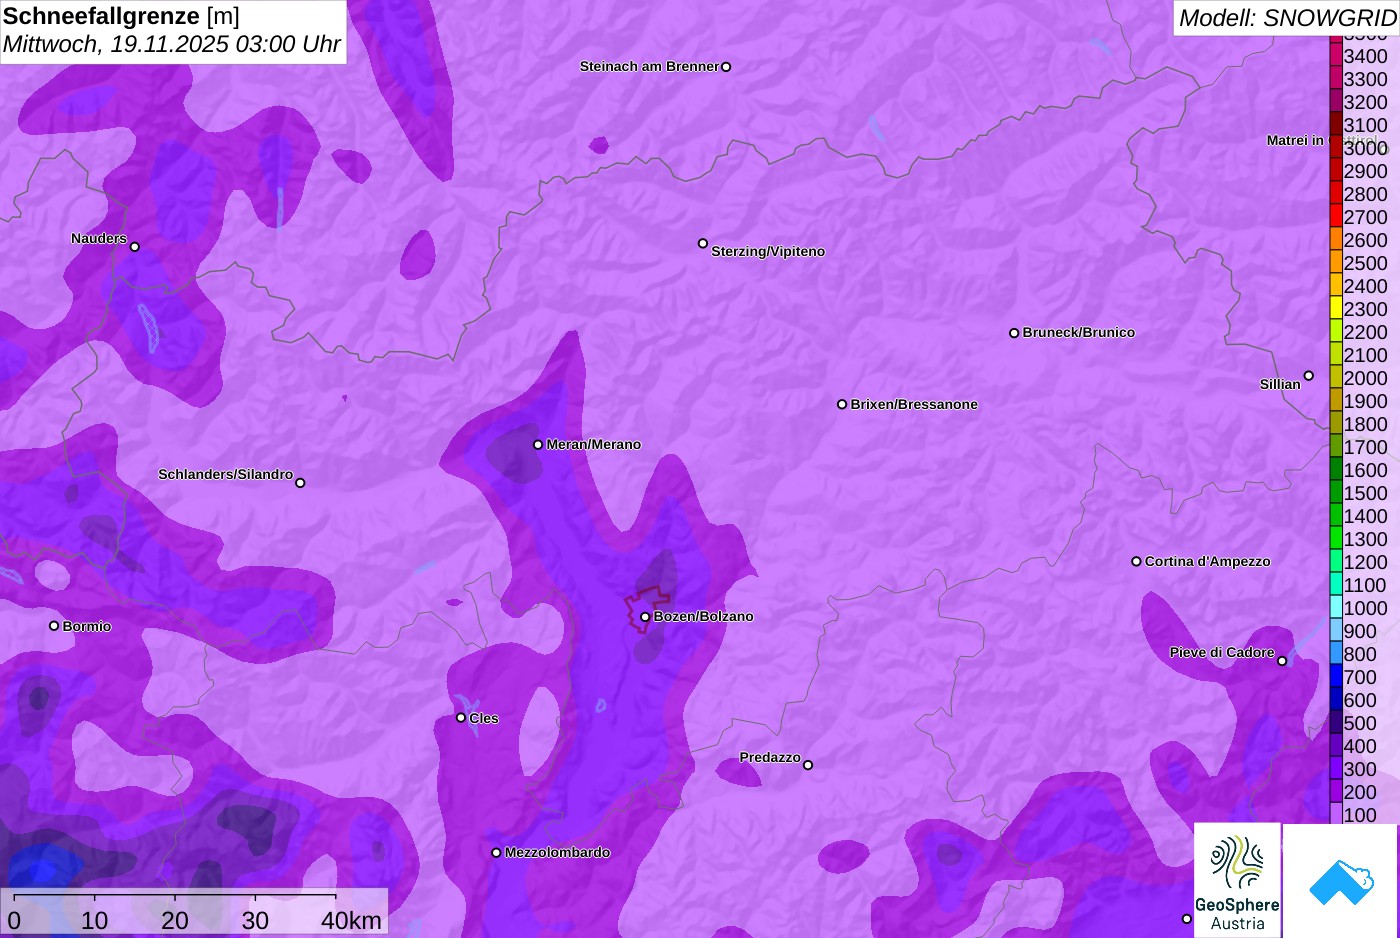Image resolution: width=1400 pixels, height=938 pixels.
Task: Click the "Steinach am Brenner" label text
Action: pos(650,67)
